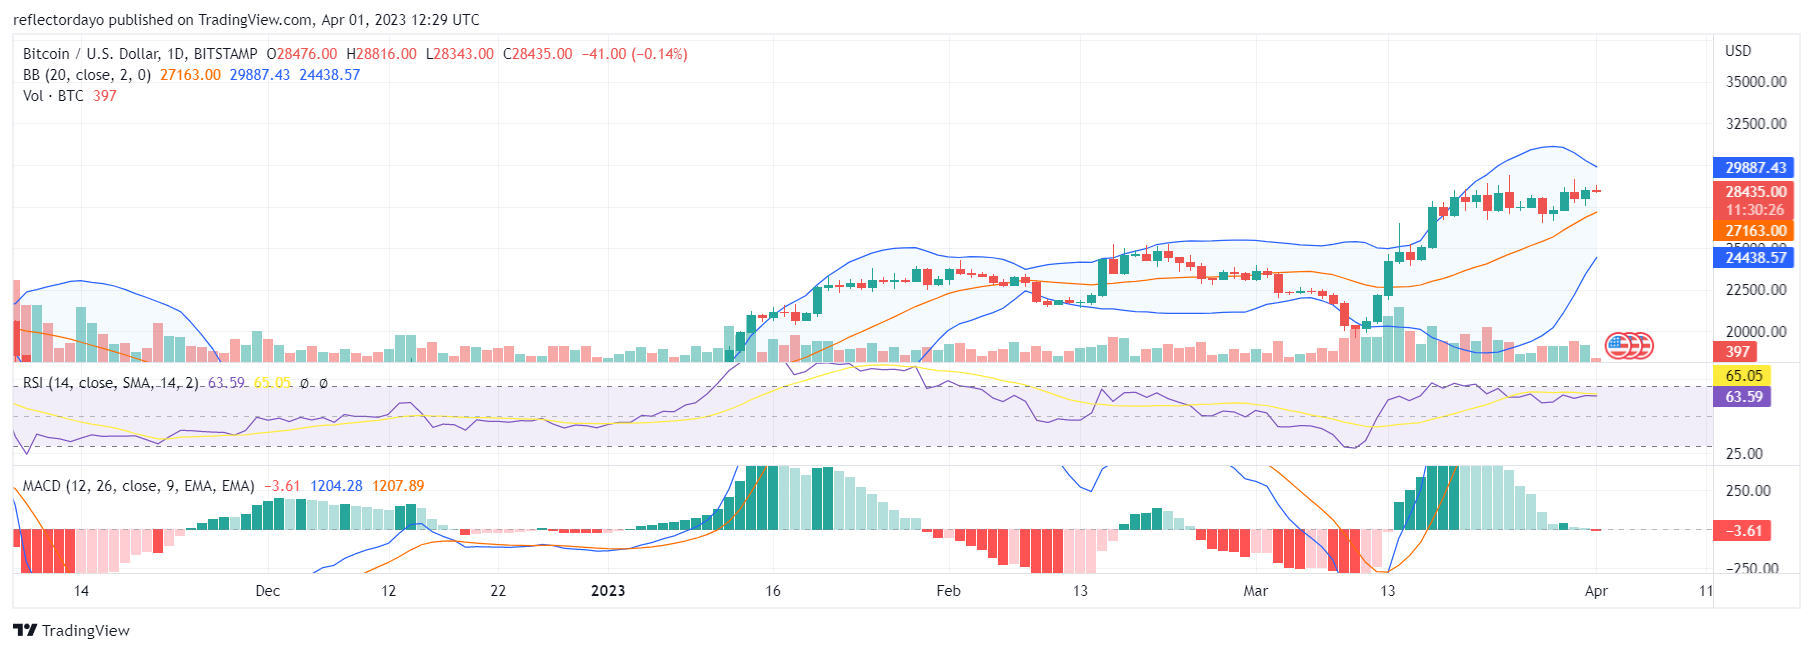Click the yellow 65.05 RSI-MA value label
This screenshot has width=1813, height=652.
click(x=1743, y=376)
